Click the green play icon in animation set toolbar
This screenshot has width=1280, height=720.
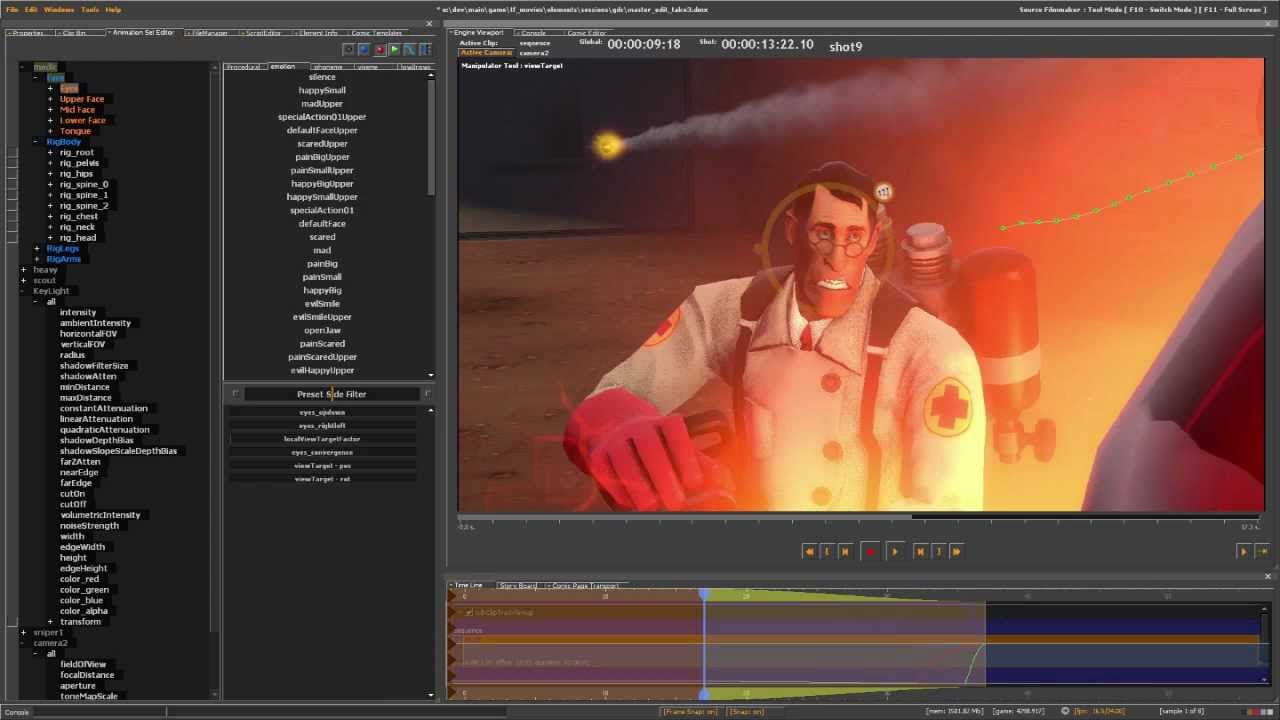[394, 49]
